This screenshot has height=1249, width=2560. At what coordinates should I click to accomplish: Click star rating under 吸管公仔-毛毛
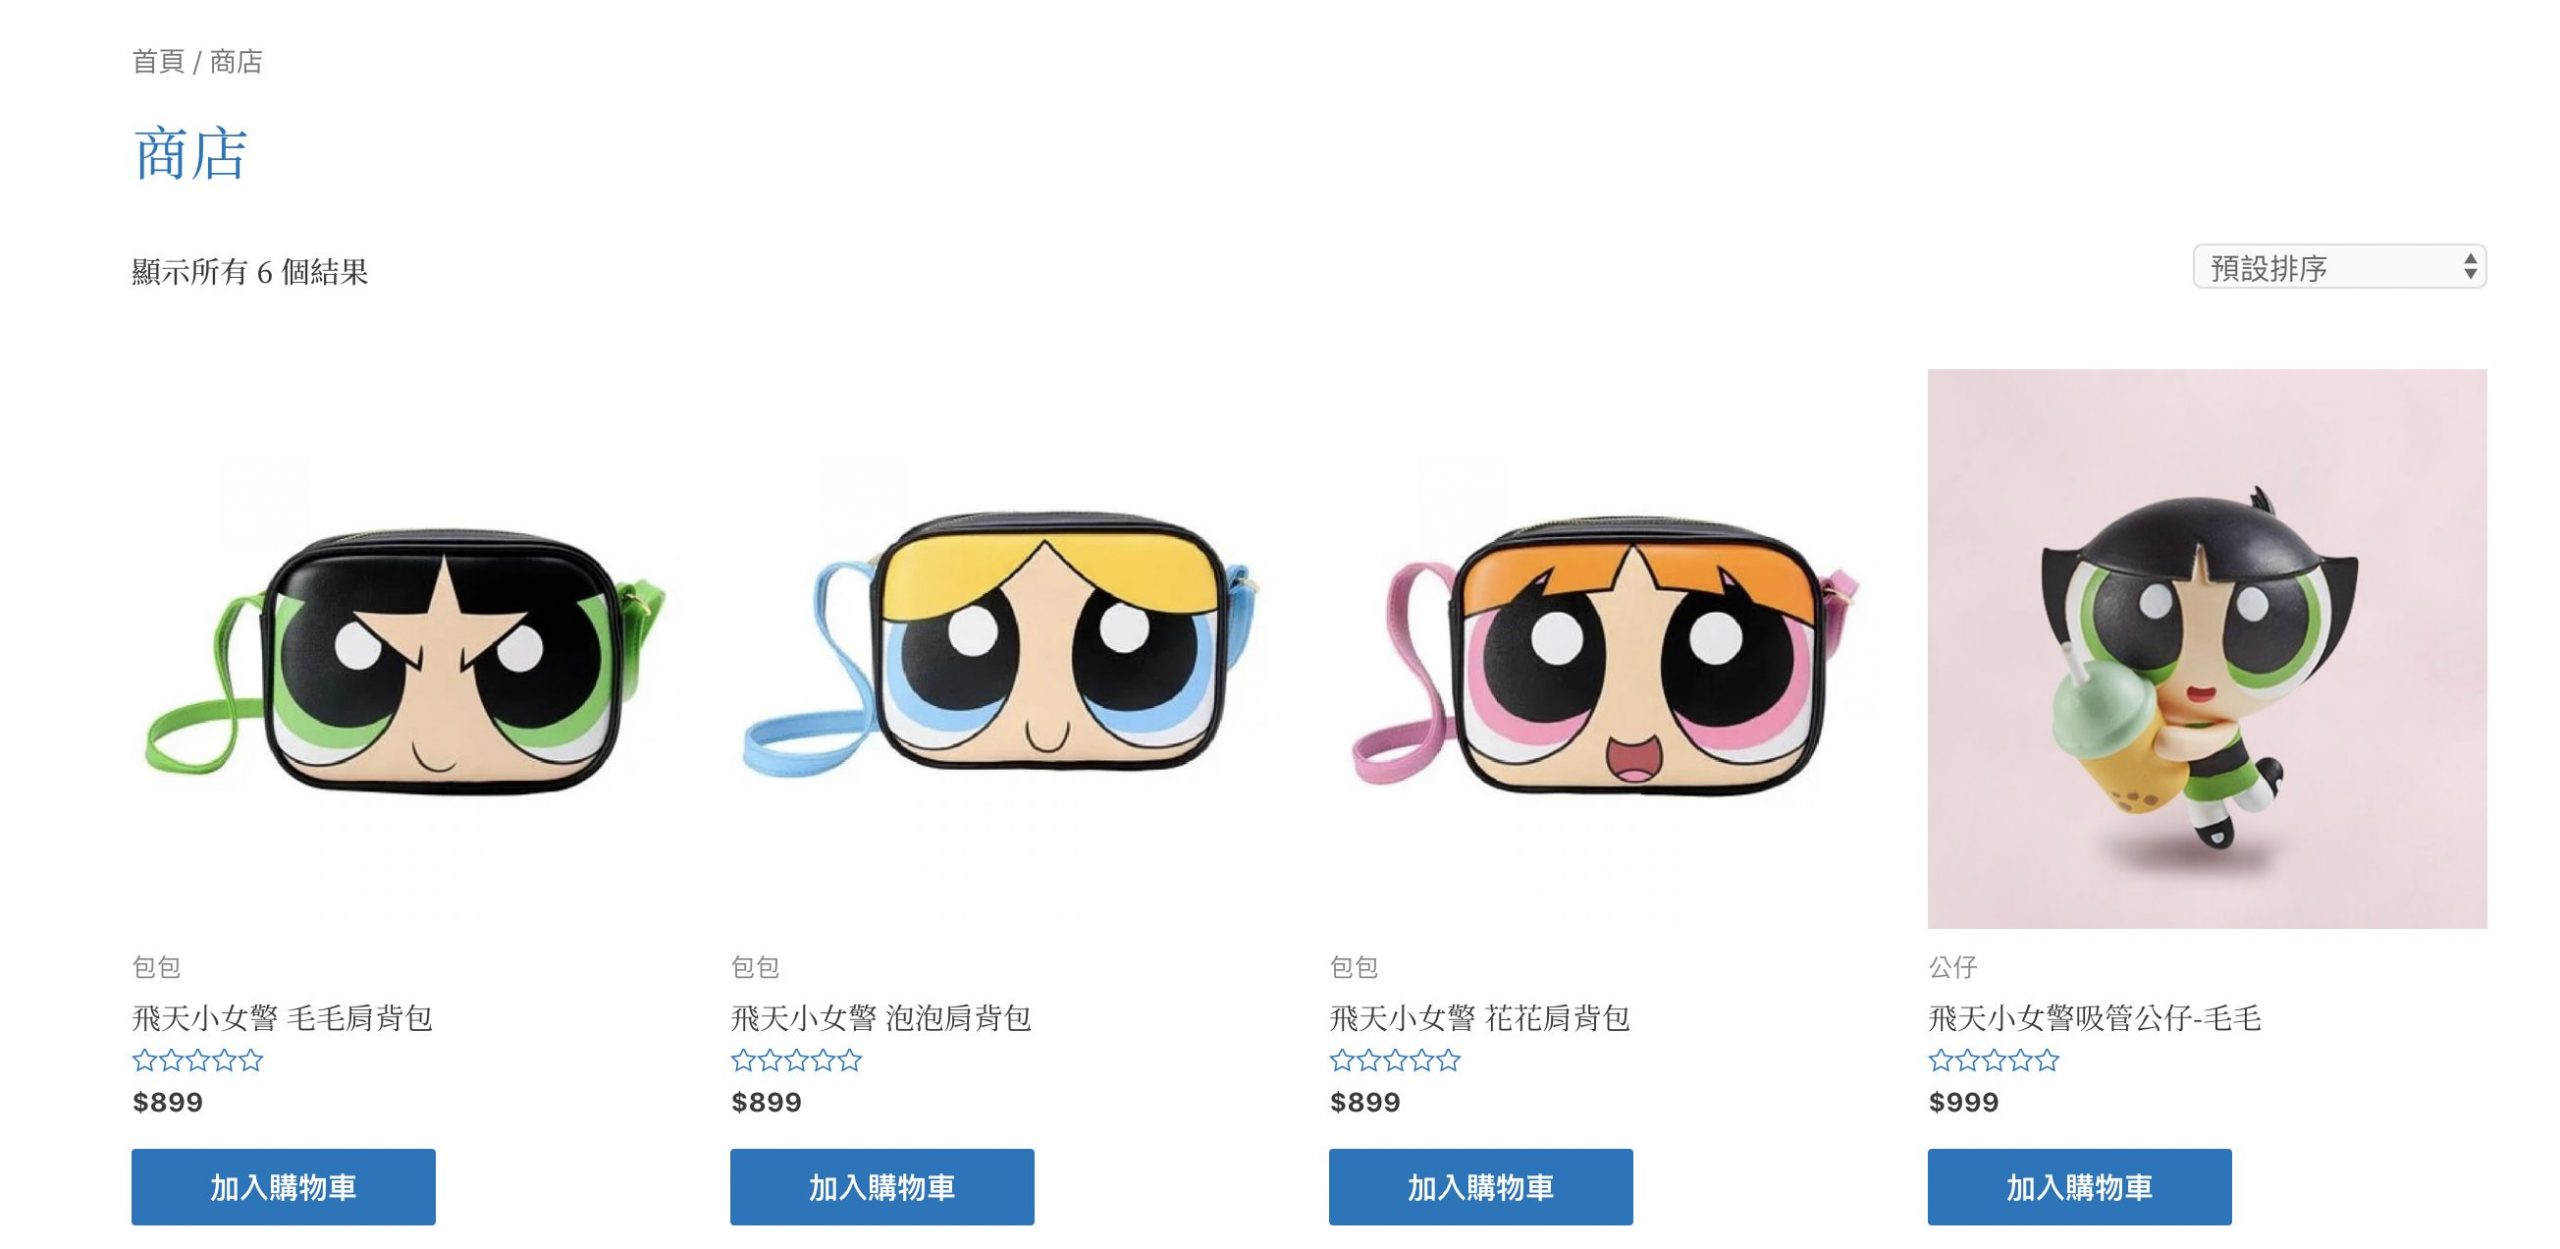click(x=1994, y=1060)
